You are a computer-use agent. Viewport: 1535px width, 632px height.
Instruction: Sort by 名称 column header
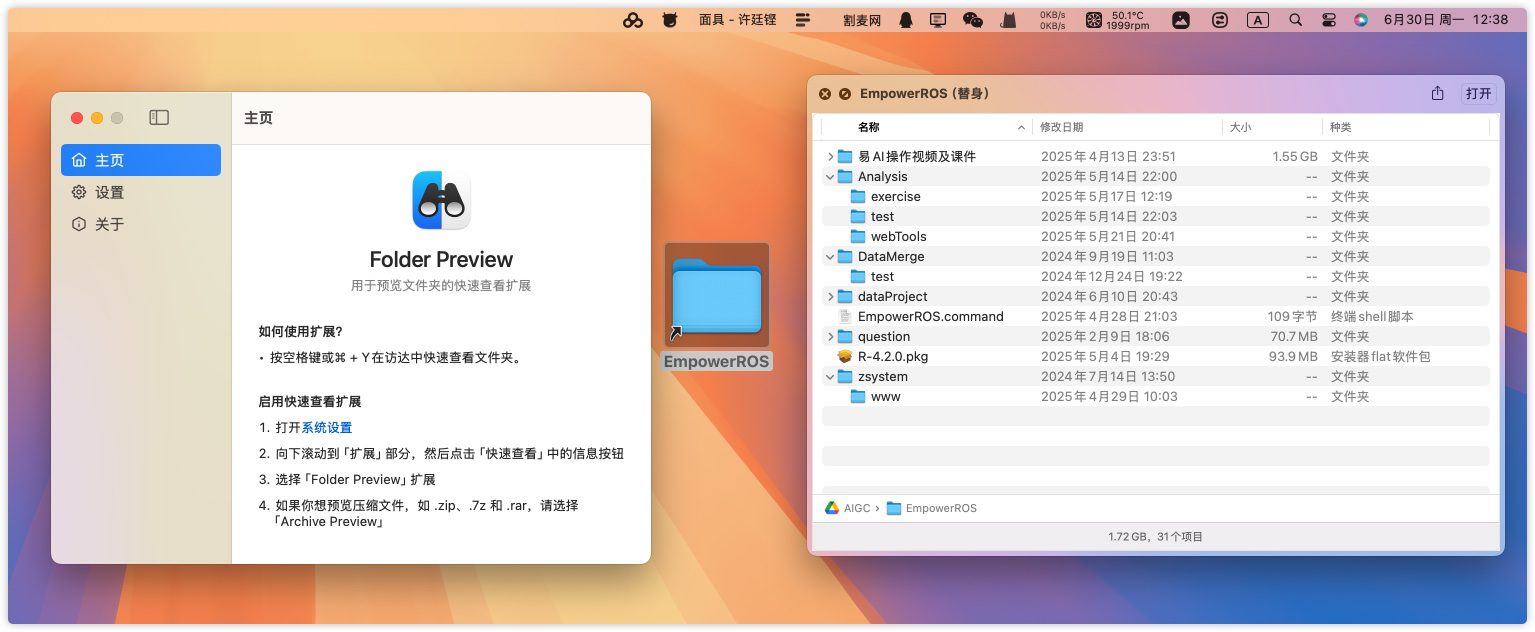868,127
